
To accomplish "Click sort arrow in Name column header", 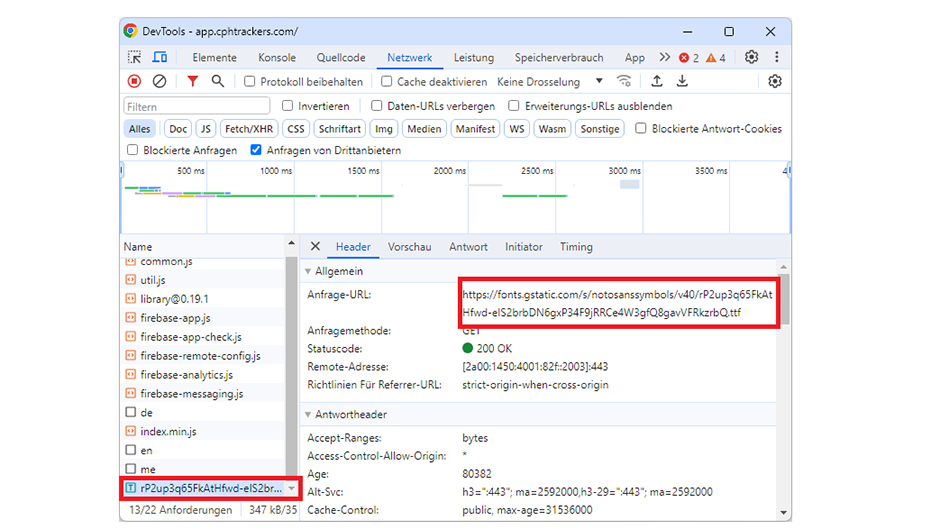I will [x=291, y=243].
